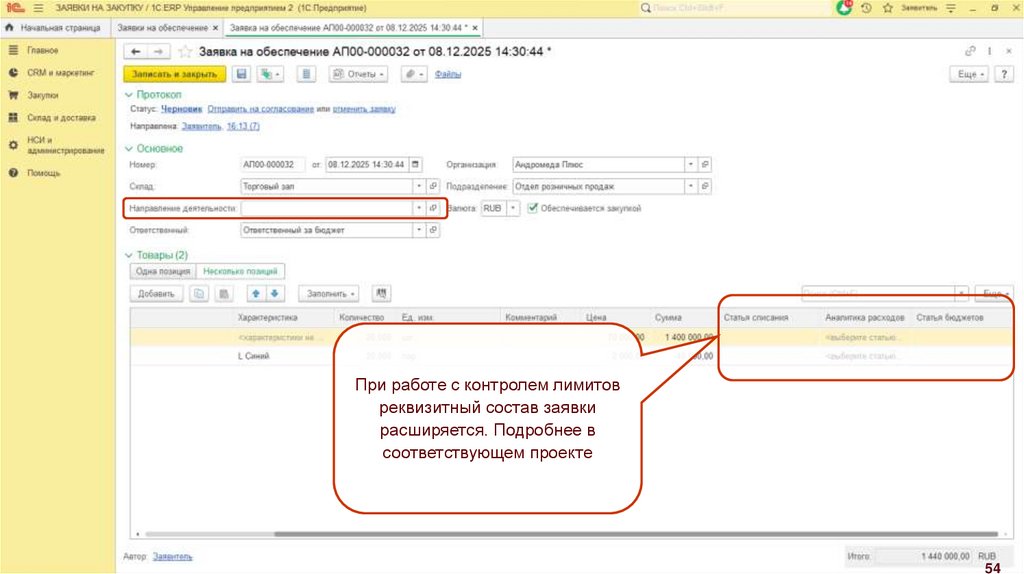Viewport: 1024px width, 574px height.
Task: Open НСИ и администрирование section
Action: point(65,145)
